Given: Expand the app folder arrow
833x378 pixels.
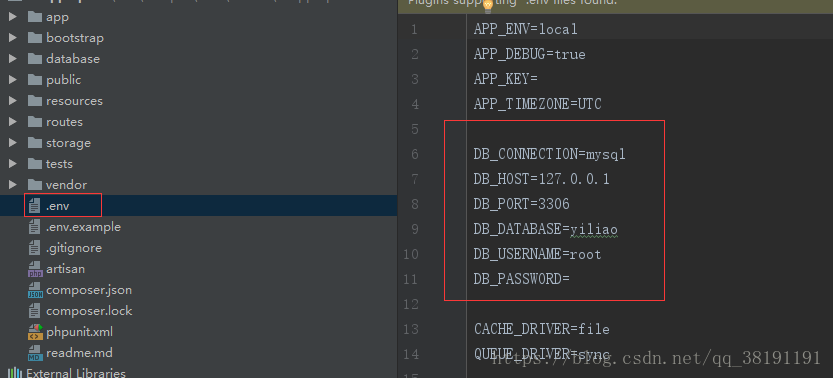Looking at the screenshot, I should tap(13, 17).
